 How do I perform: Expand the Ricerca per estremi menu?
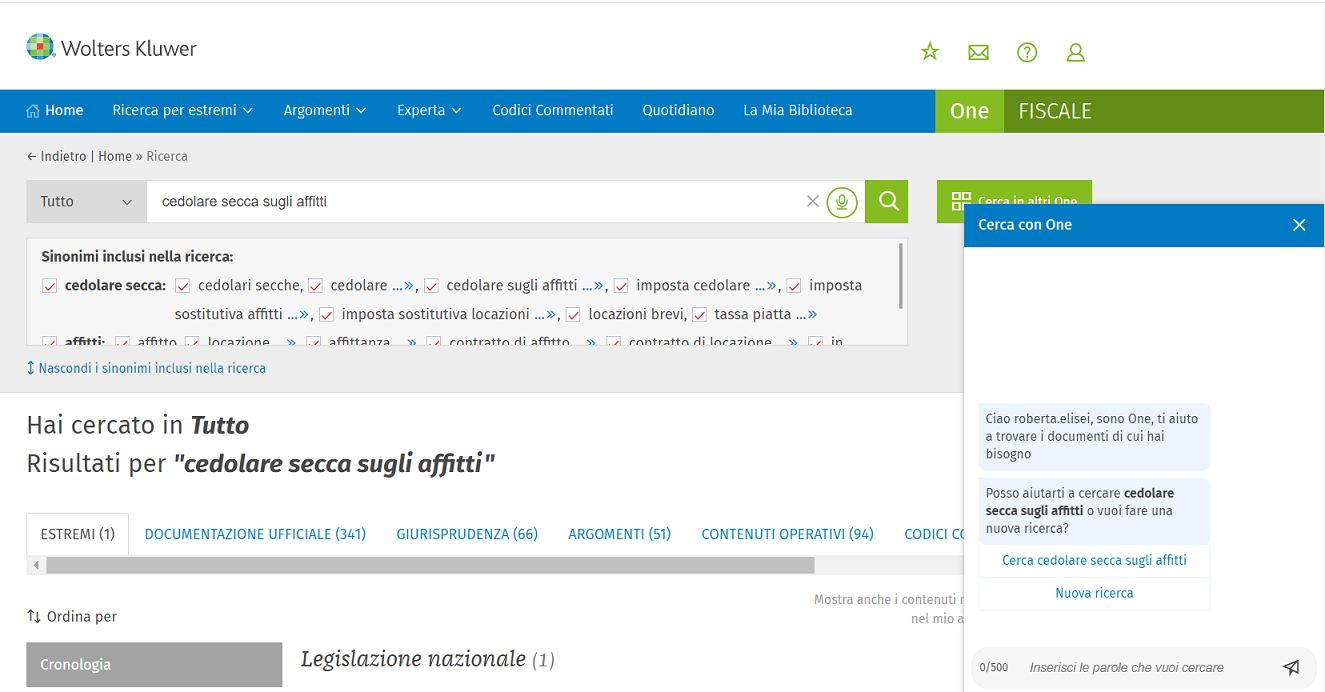(182, 111)
